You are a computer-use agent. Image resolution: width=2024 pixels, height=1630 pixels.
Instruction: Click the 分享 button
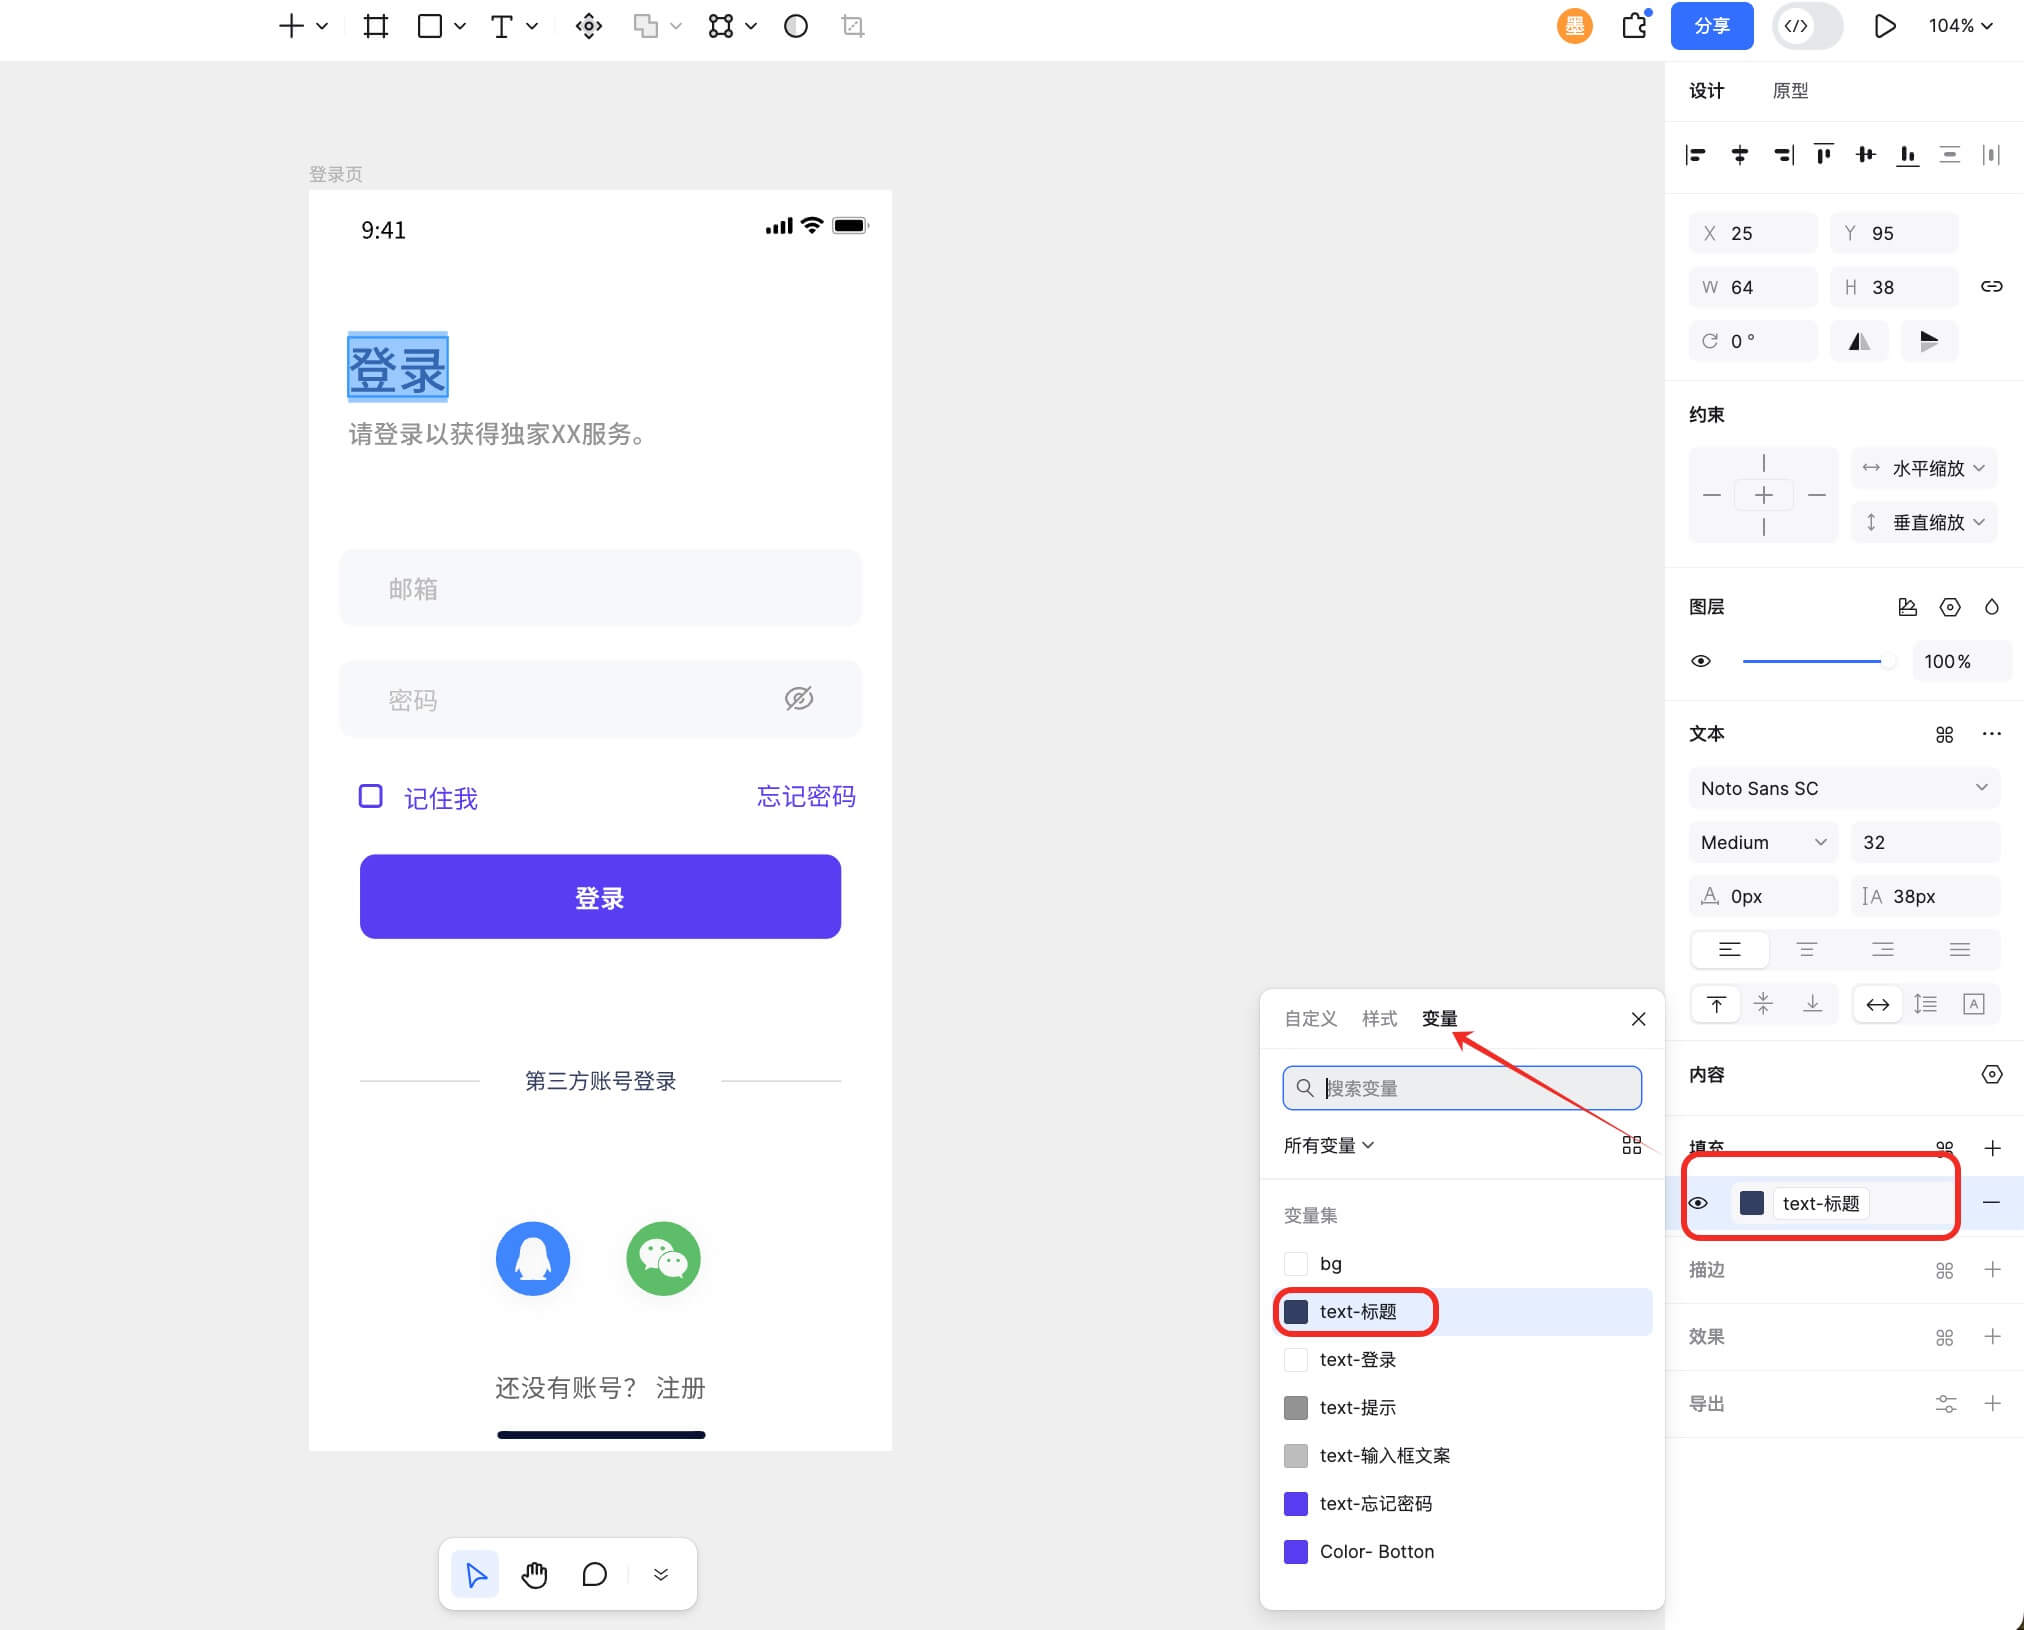tap(1711, 26)
